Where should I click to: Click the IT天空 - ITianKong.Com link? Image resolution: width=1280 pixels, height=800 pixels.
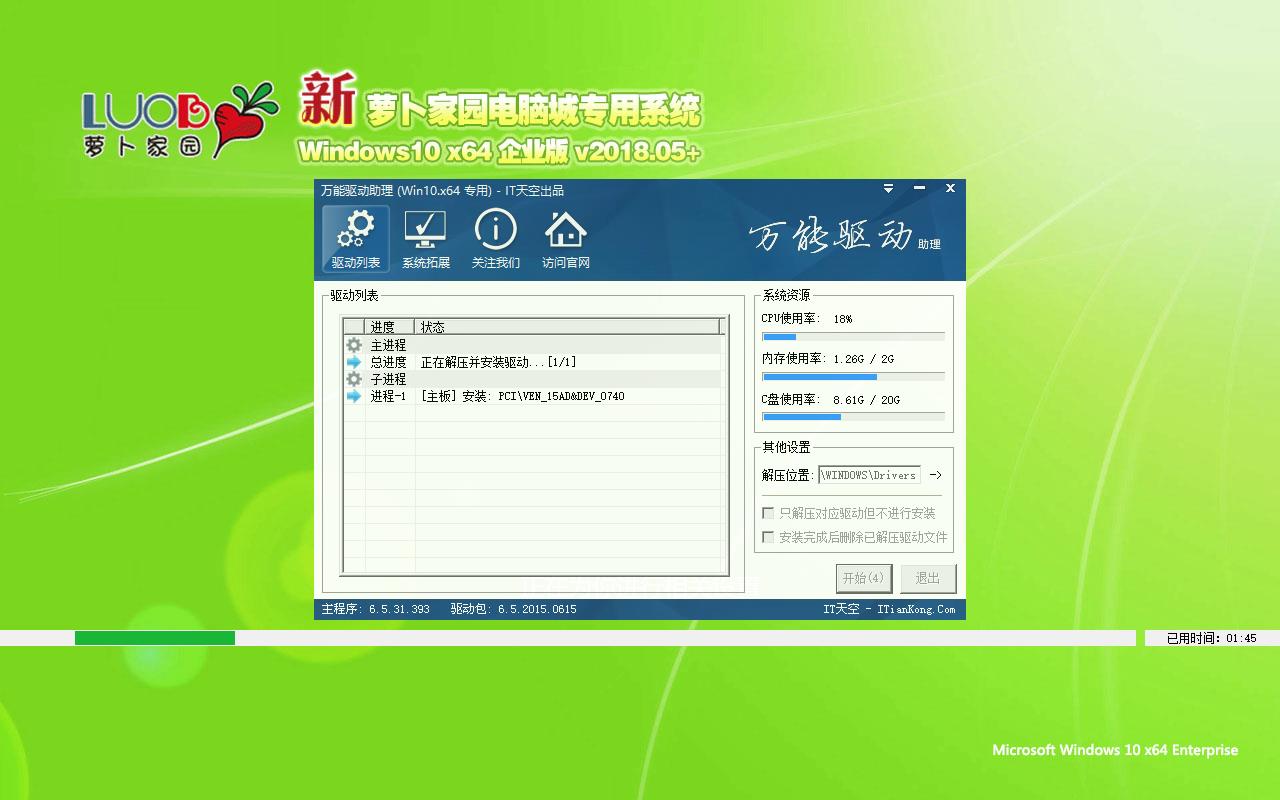pyautogui.click(x=889, y=609)
